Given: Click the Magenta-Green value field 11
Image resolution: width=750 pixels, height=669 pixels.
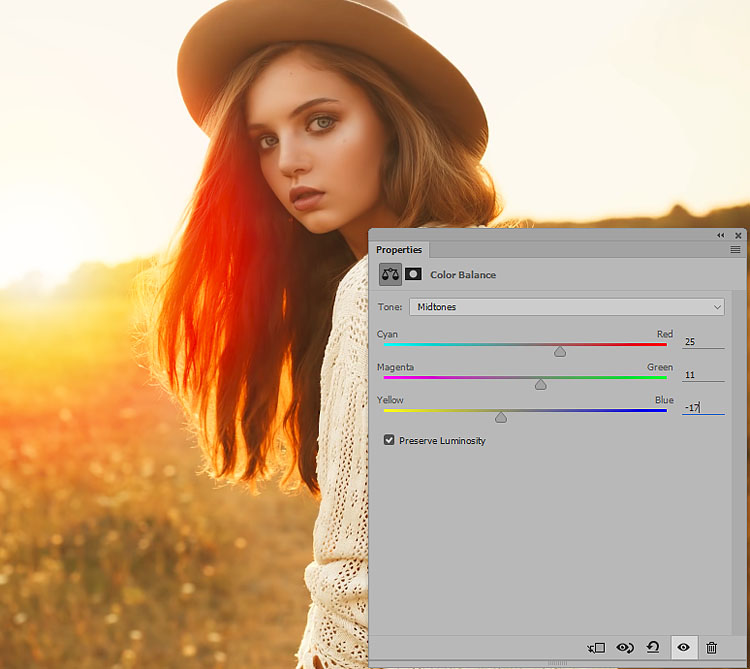Looking at the screenshot, I should (703, 375).
